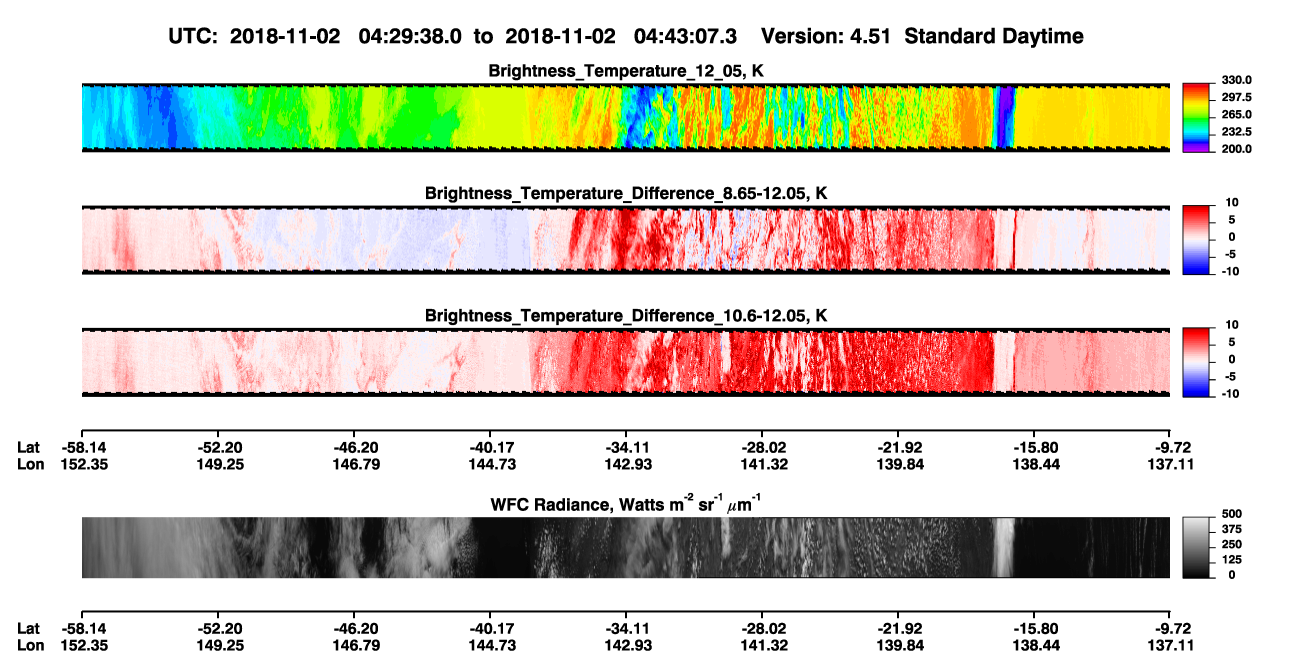
Task: Click the 297.5 colorbar label
Action: (1237, 98)
